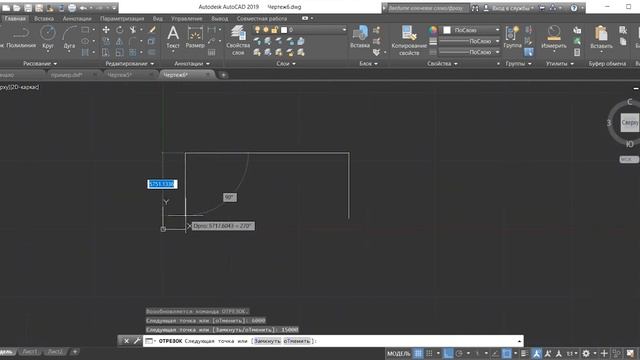
Task: Open the workspace settings gear in status bar
Action: click(x=586, y=353)
